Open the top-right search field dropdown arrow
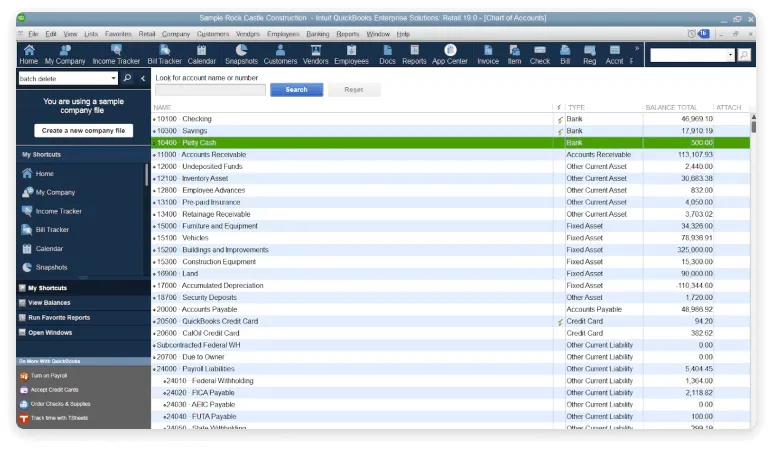Screen dimensions: 772x449 [731, 55]
